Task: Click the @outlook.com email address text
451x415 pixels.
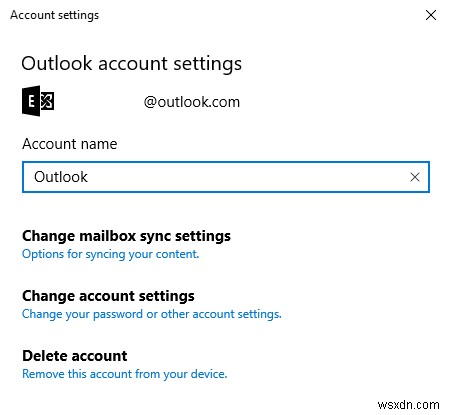Action: tap(192, 102)
